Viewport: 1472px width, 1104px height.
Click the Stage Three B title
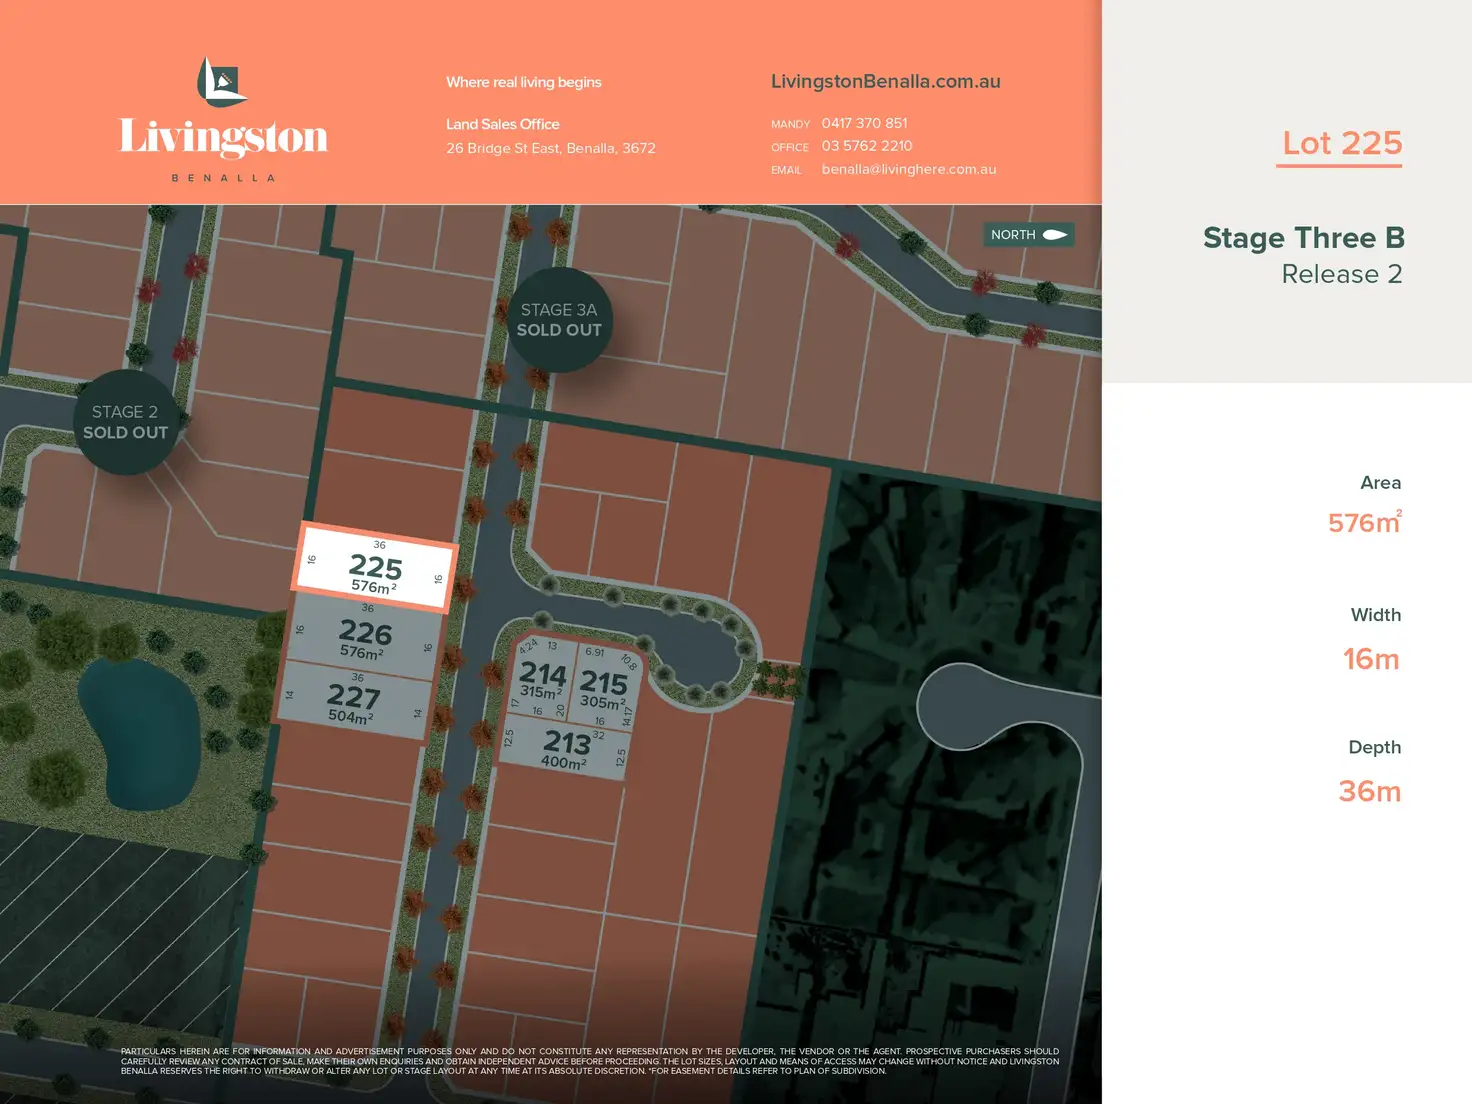coord(1303,238)
